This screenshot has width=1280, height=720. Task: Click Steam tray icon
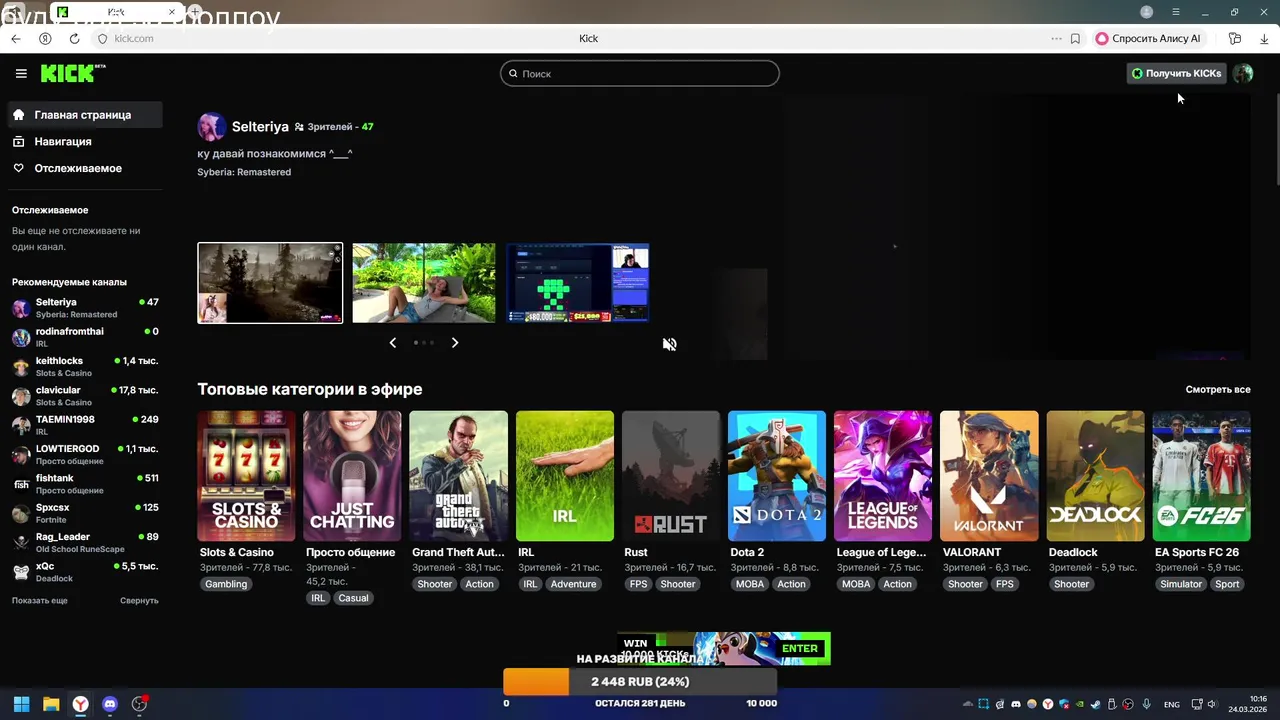(1096, 704)
